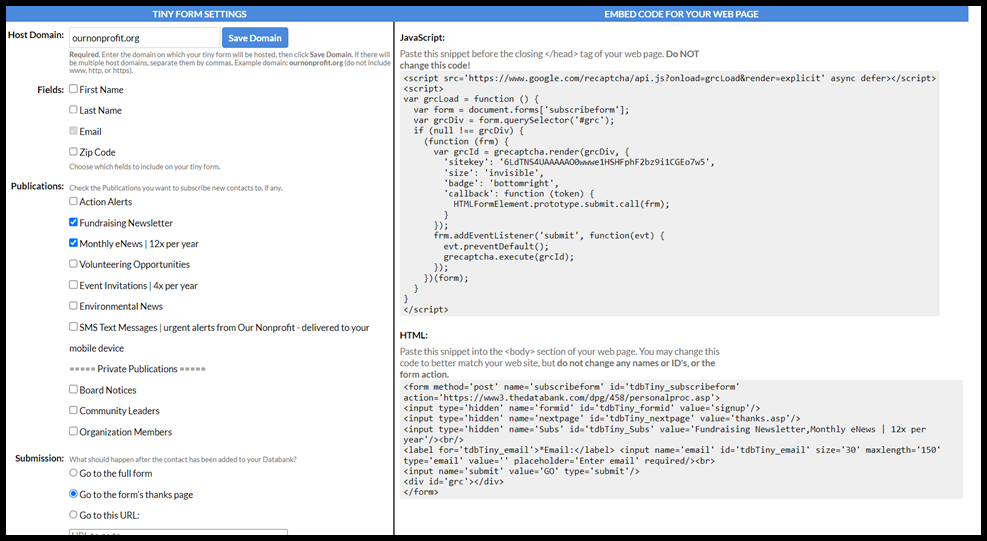Screen dimensions: 987x541
Task: Check Volunteering Opportunities publication
Action: click(74, 264)
